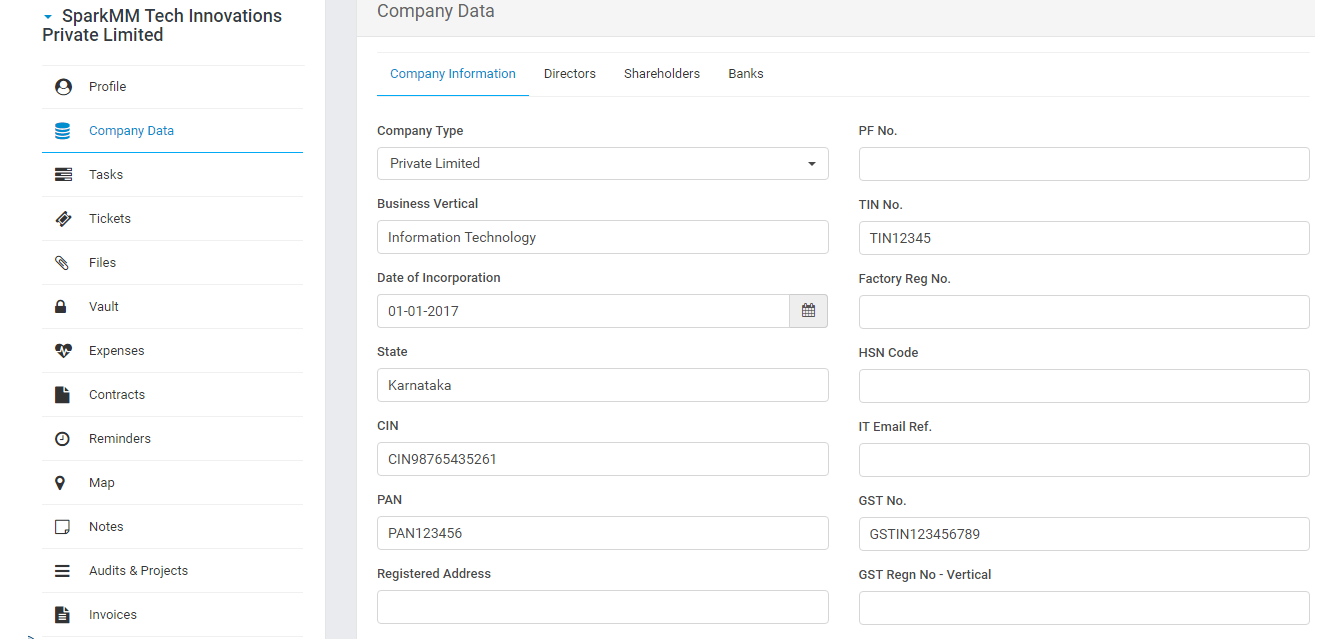Open calendar picker for Date of Incorporation
This screenshot has width=1343, height=639.
(808, 311)
